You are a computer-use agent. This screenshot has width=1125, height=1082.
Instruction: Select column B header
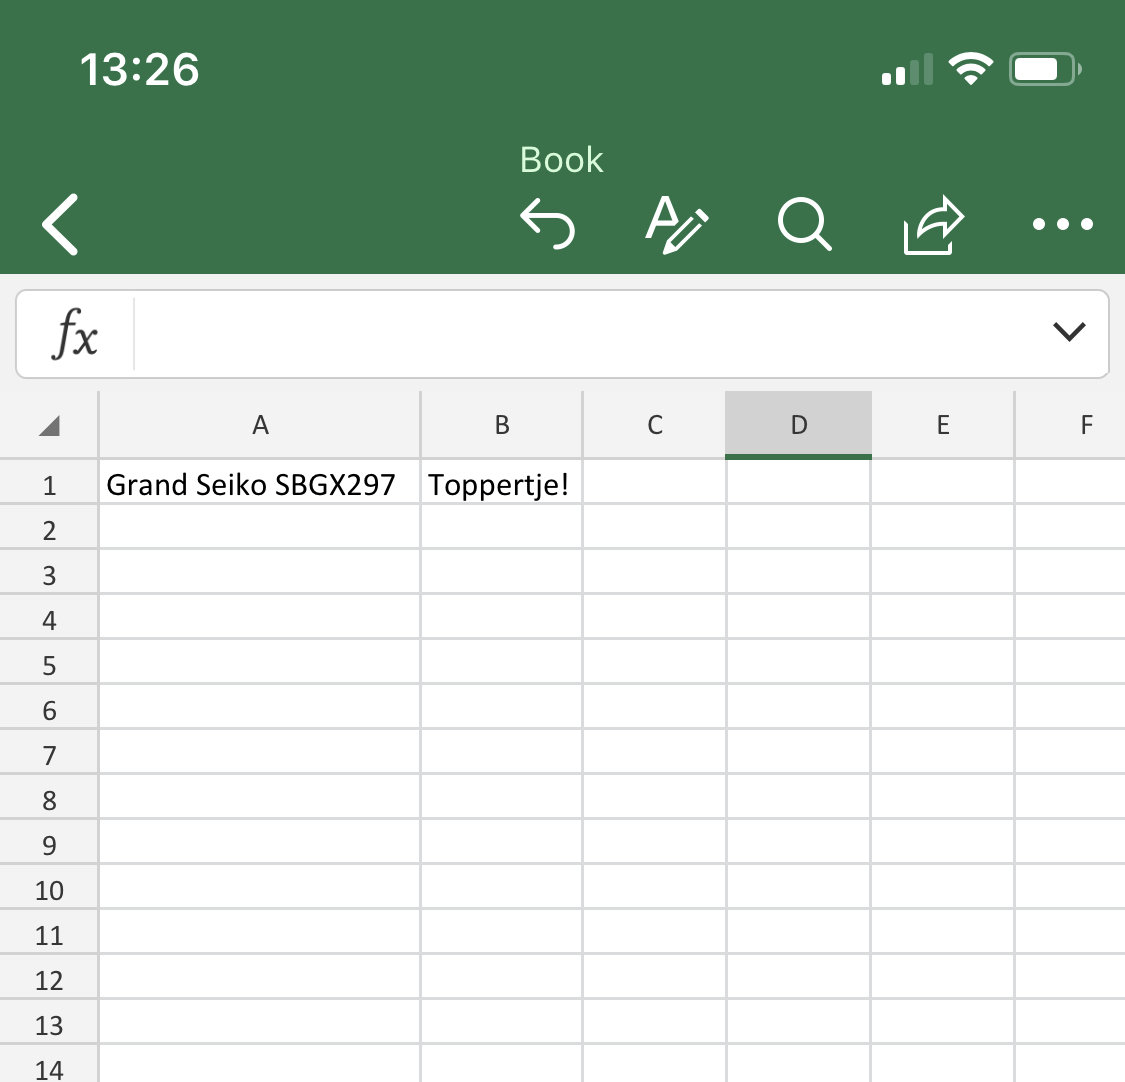click(x=502, y=425)
